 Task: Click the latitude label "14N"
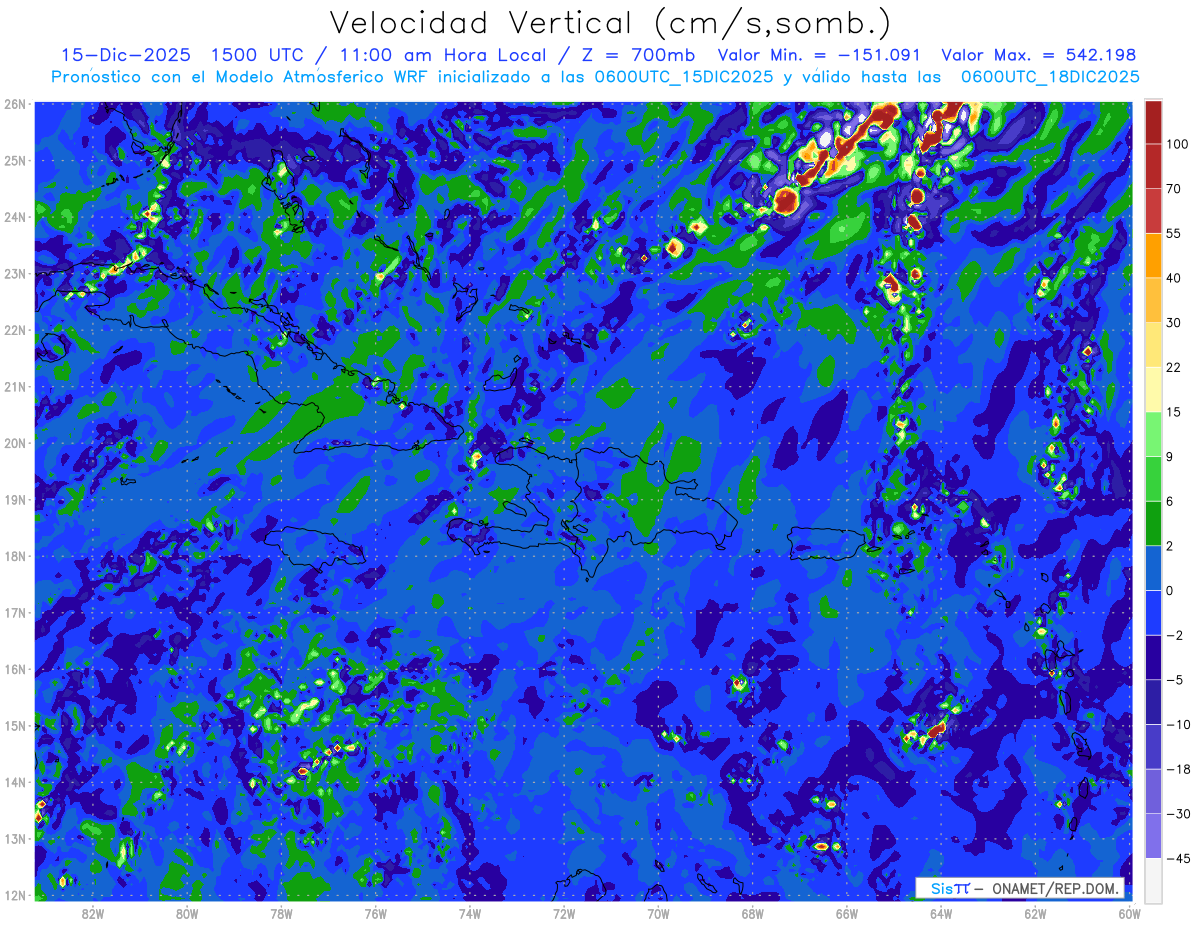coord(15,782)
